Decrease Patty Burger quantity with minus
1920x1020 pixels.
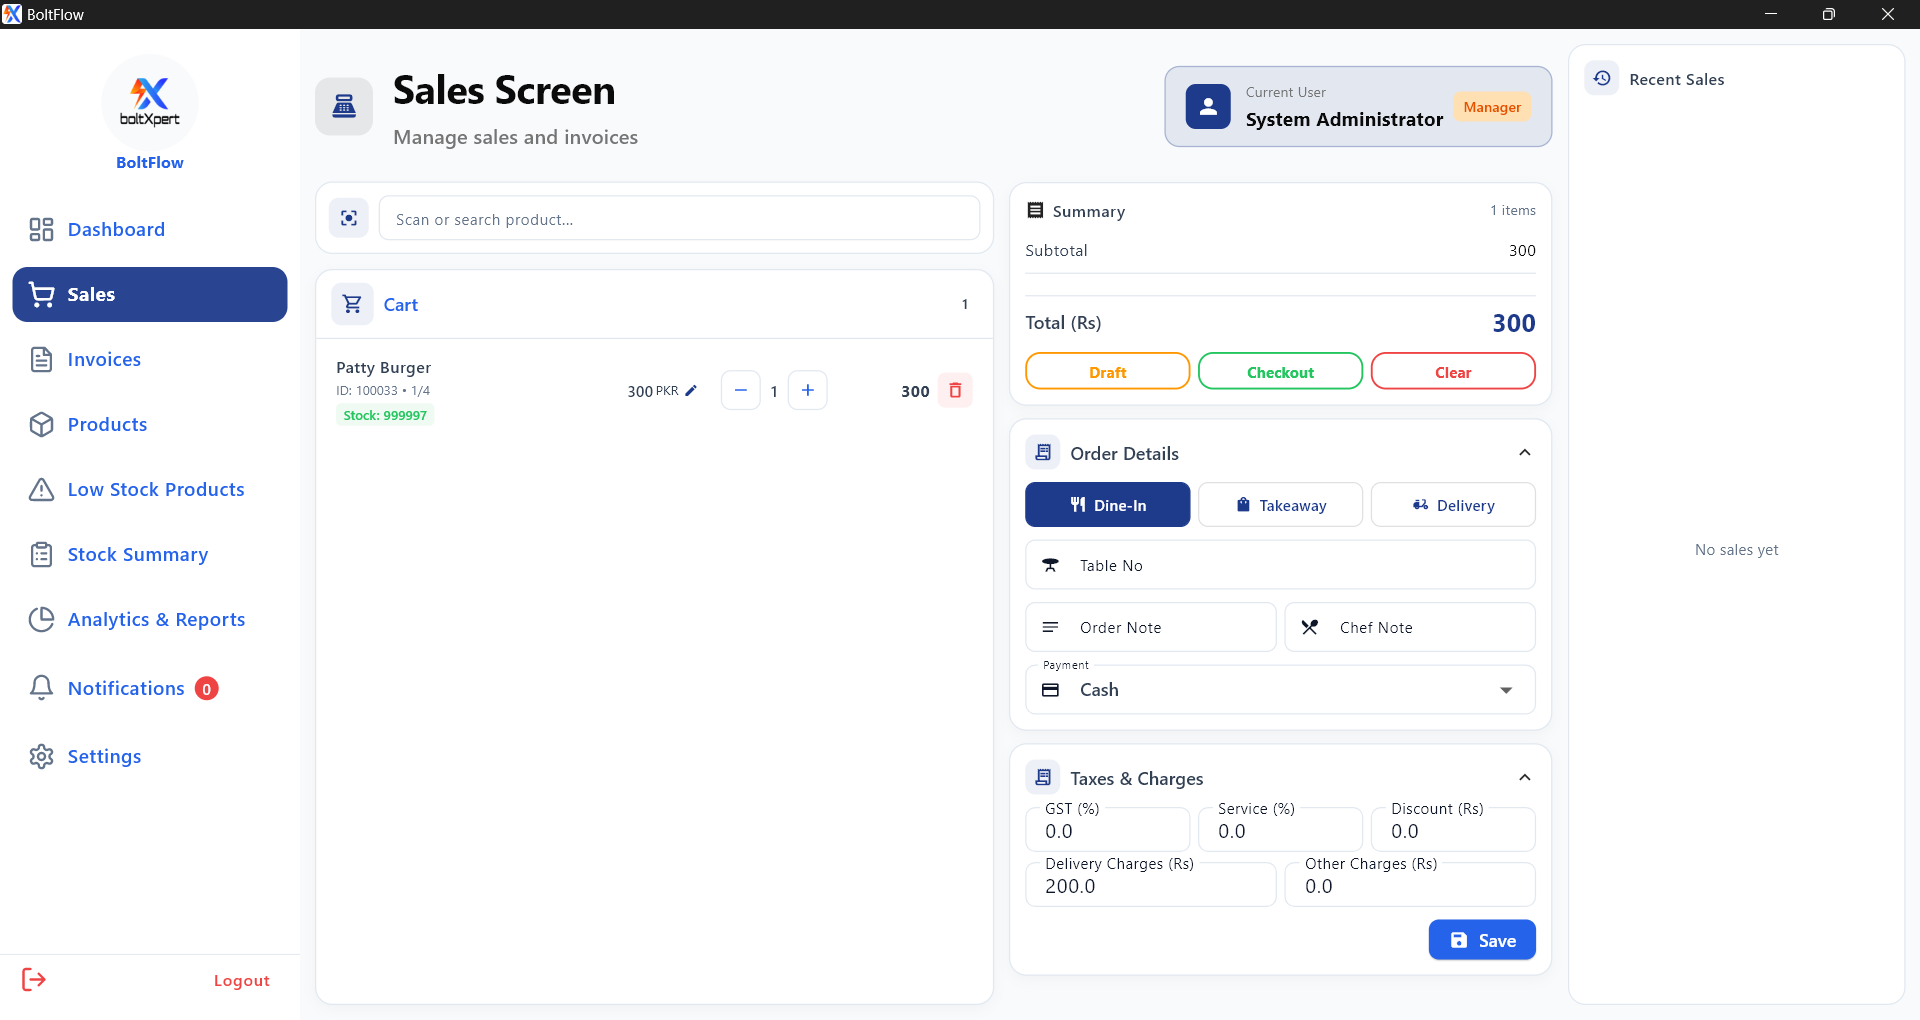pos(740,390)
